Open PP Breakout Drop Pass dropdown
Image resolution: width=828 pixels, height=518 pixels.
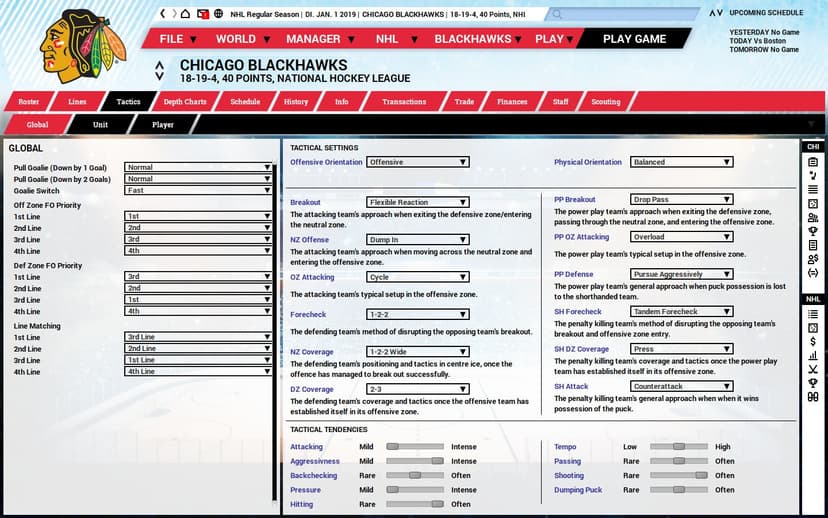click(x=682, y=200)
